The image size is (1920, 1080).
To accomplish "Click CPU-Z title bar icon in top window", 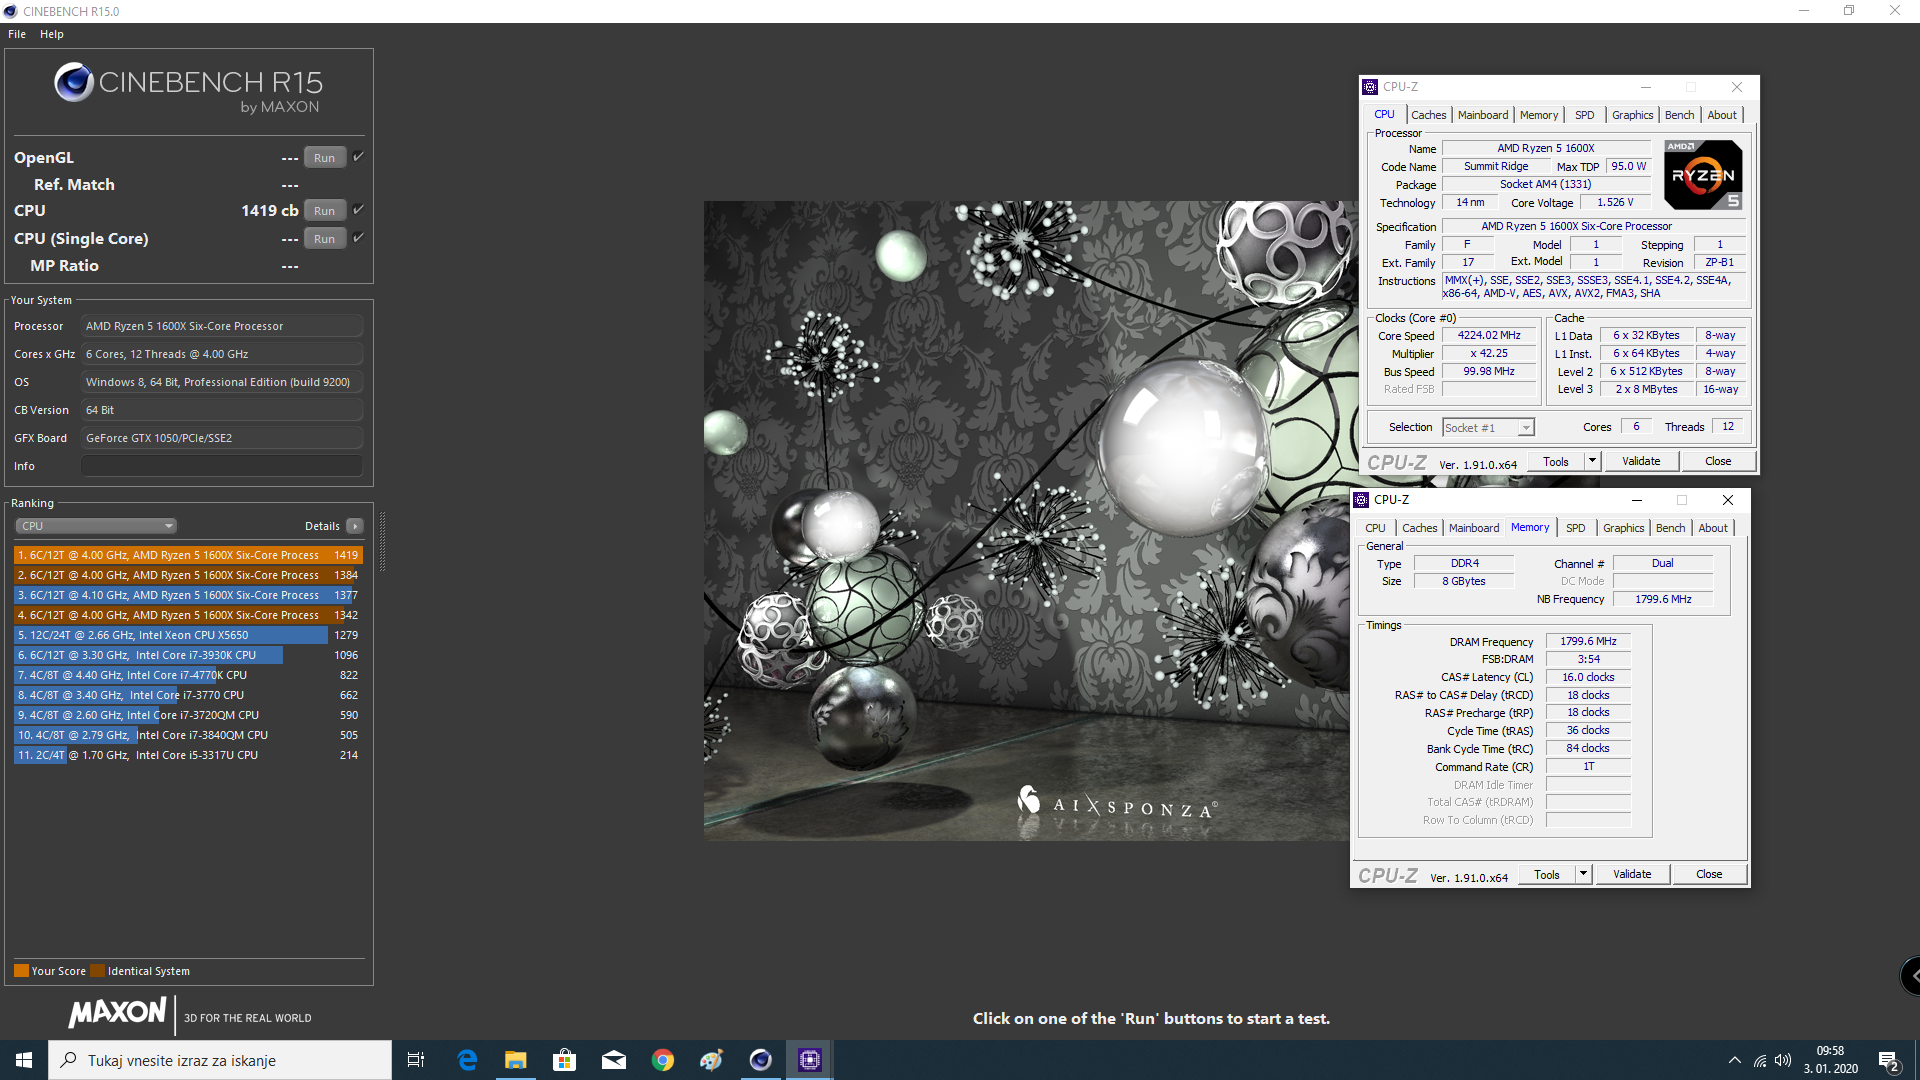I will point(1371,87).
